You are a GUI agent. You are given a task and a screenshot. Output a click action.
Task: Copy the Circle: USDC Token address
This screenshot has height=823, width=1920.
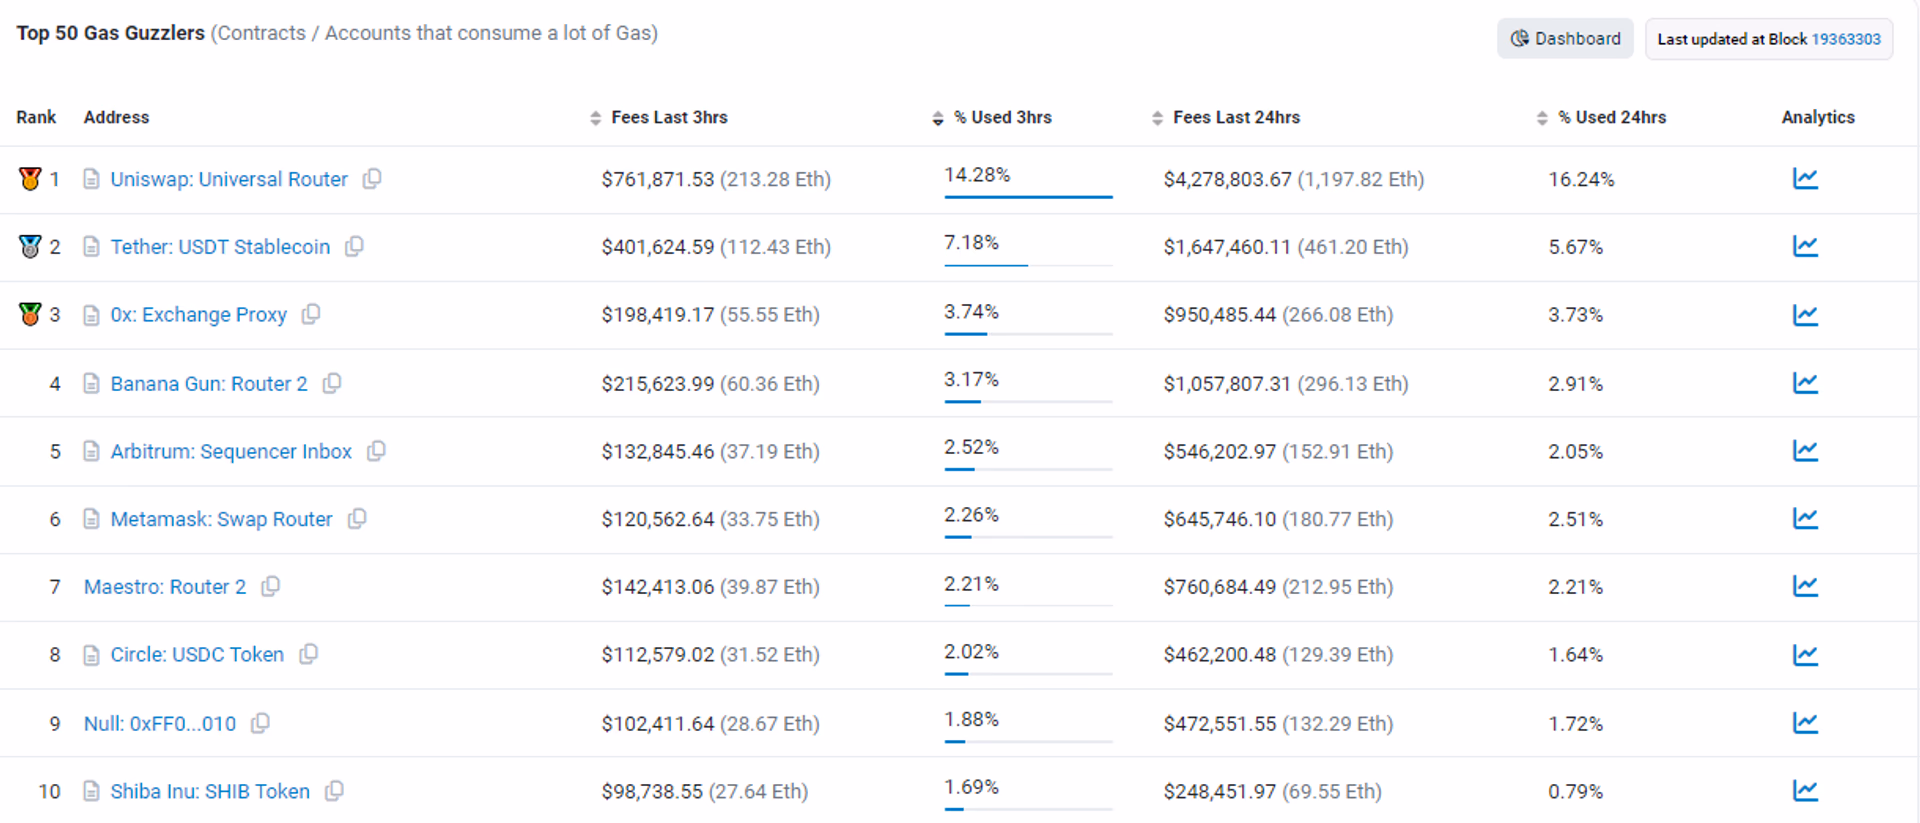308,654
